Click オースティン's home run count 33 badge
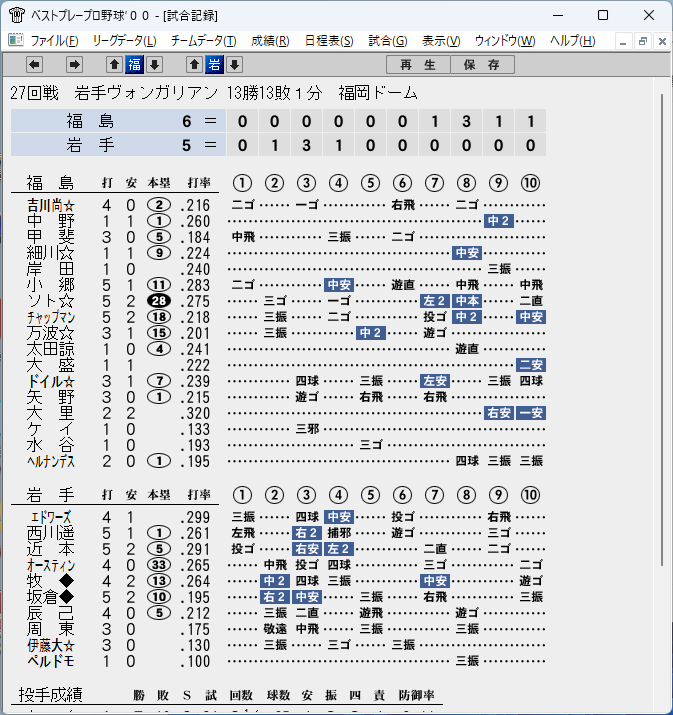 (159, 565)
